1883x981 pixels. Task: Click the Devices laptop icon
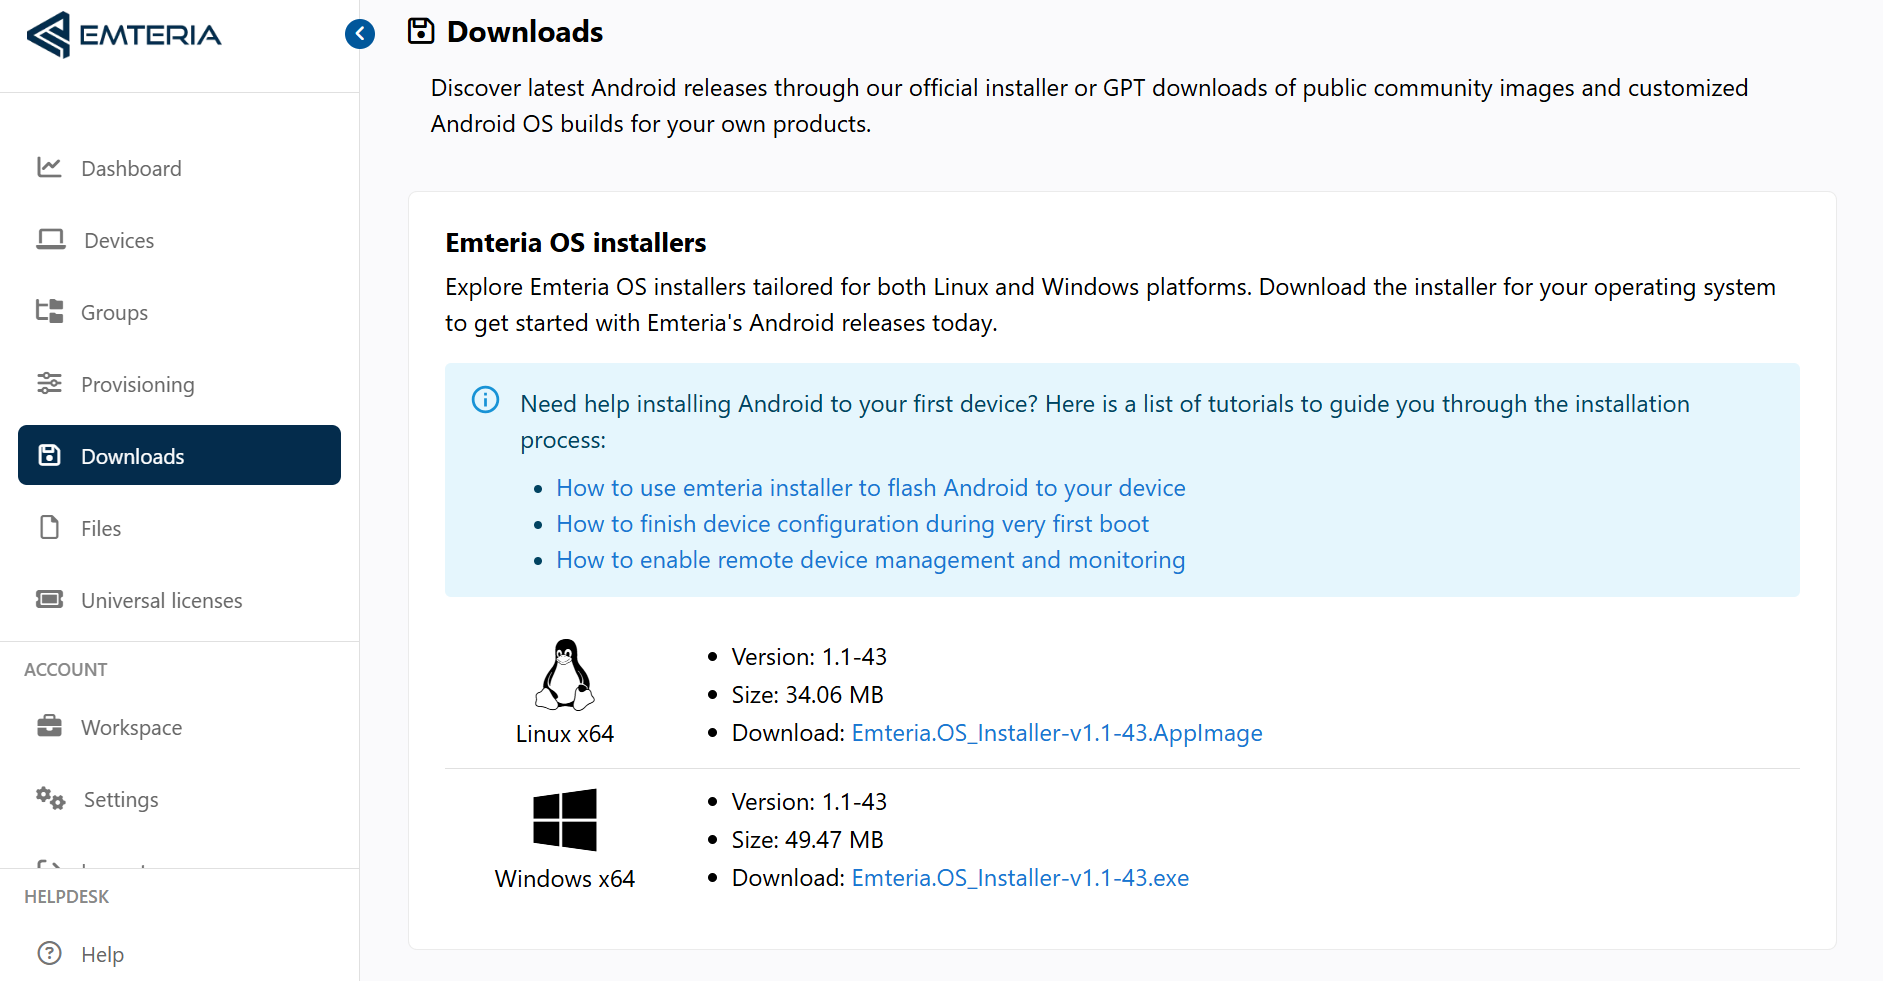[x=51, y=239]
